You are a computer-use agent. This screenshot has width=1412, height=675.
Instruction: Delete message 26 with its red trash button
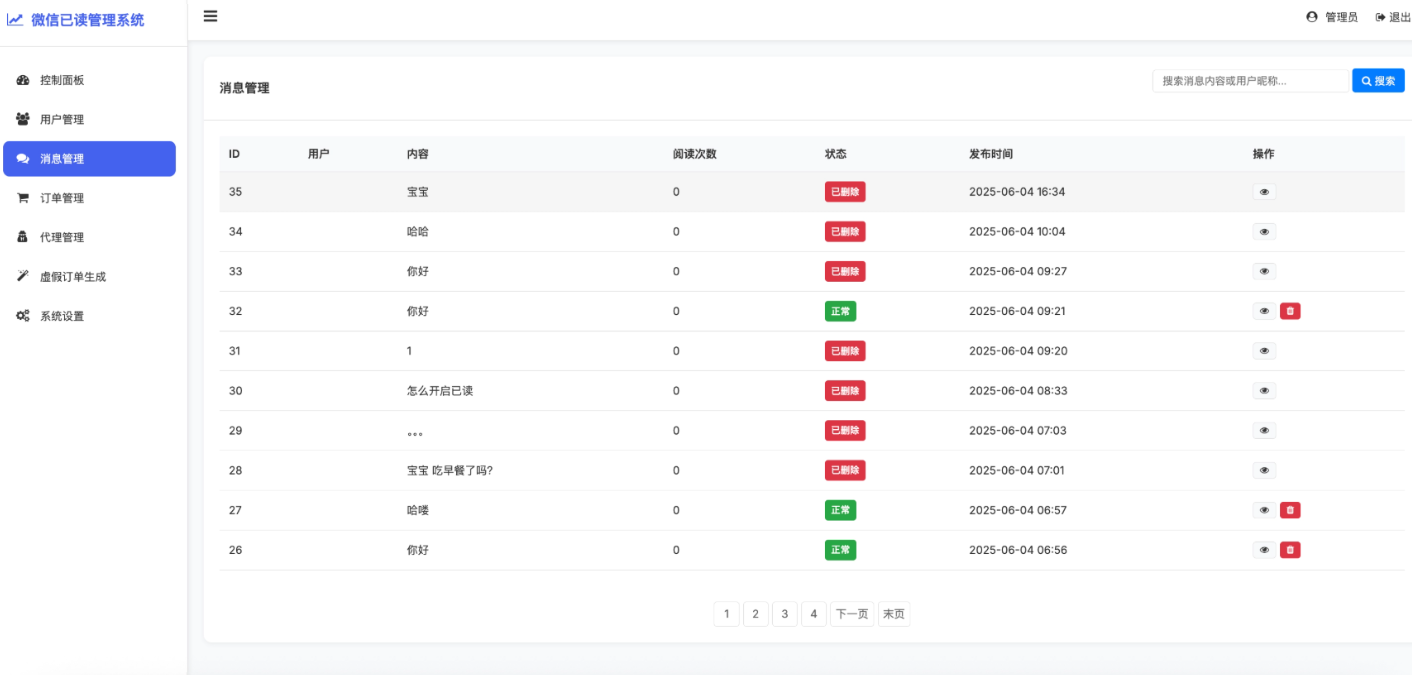tap(1290, 549)
